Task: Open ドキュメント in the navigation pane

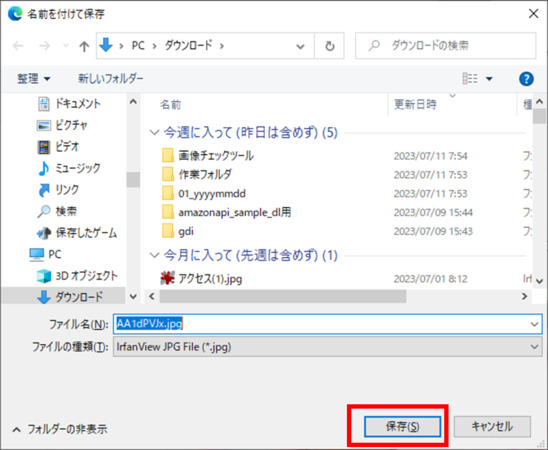Action: 69,104
